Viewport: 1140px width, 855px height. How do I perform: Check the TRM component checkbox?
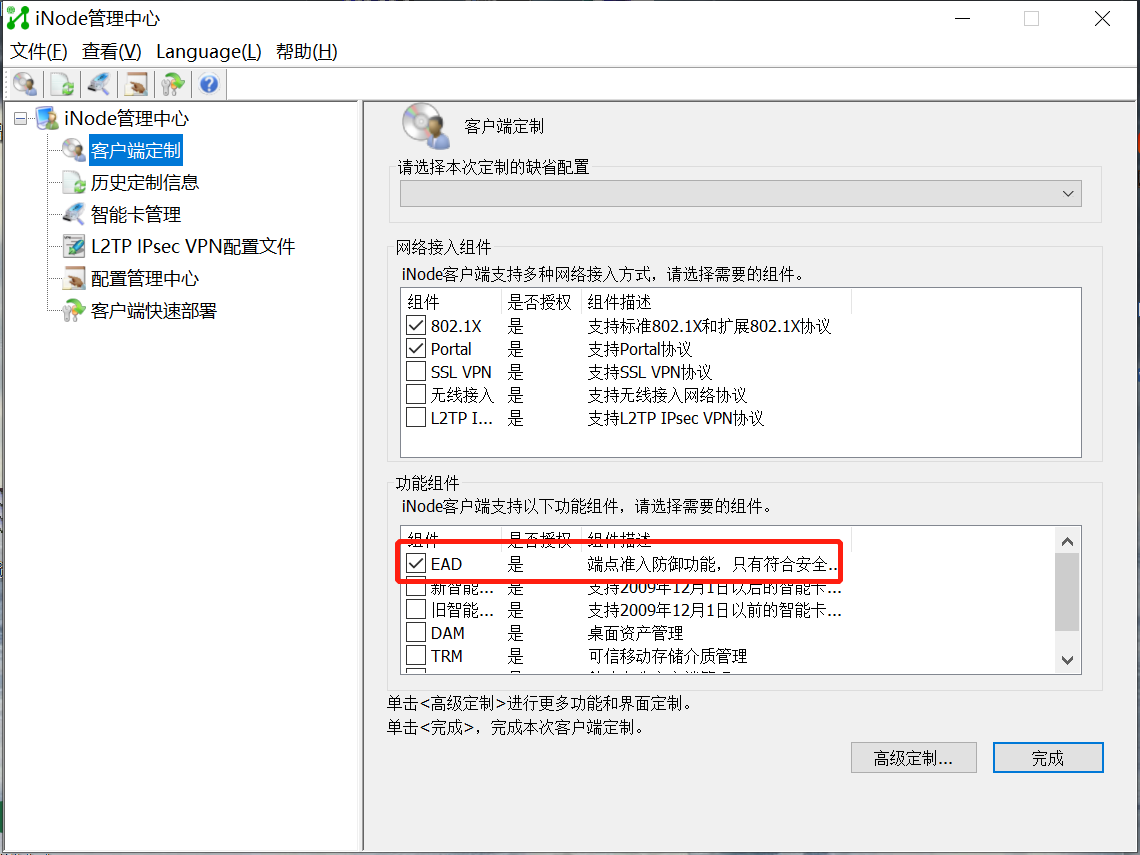pos(416,656)
